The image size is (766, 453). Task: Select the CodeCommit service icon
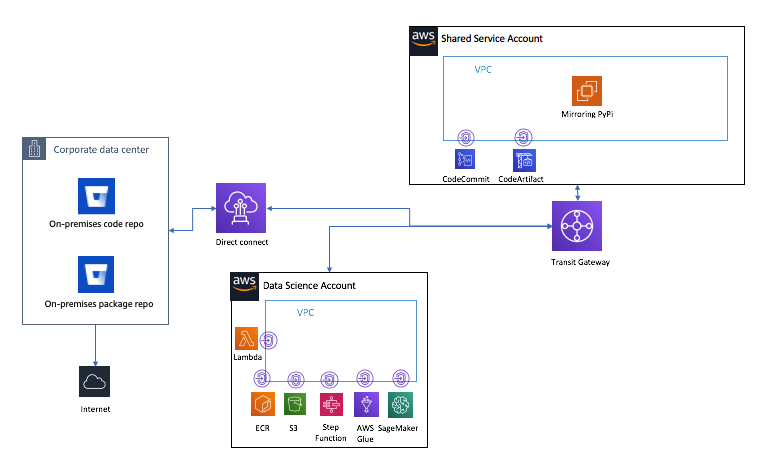point(465,159)
